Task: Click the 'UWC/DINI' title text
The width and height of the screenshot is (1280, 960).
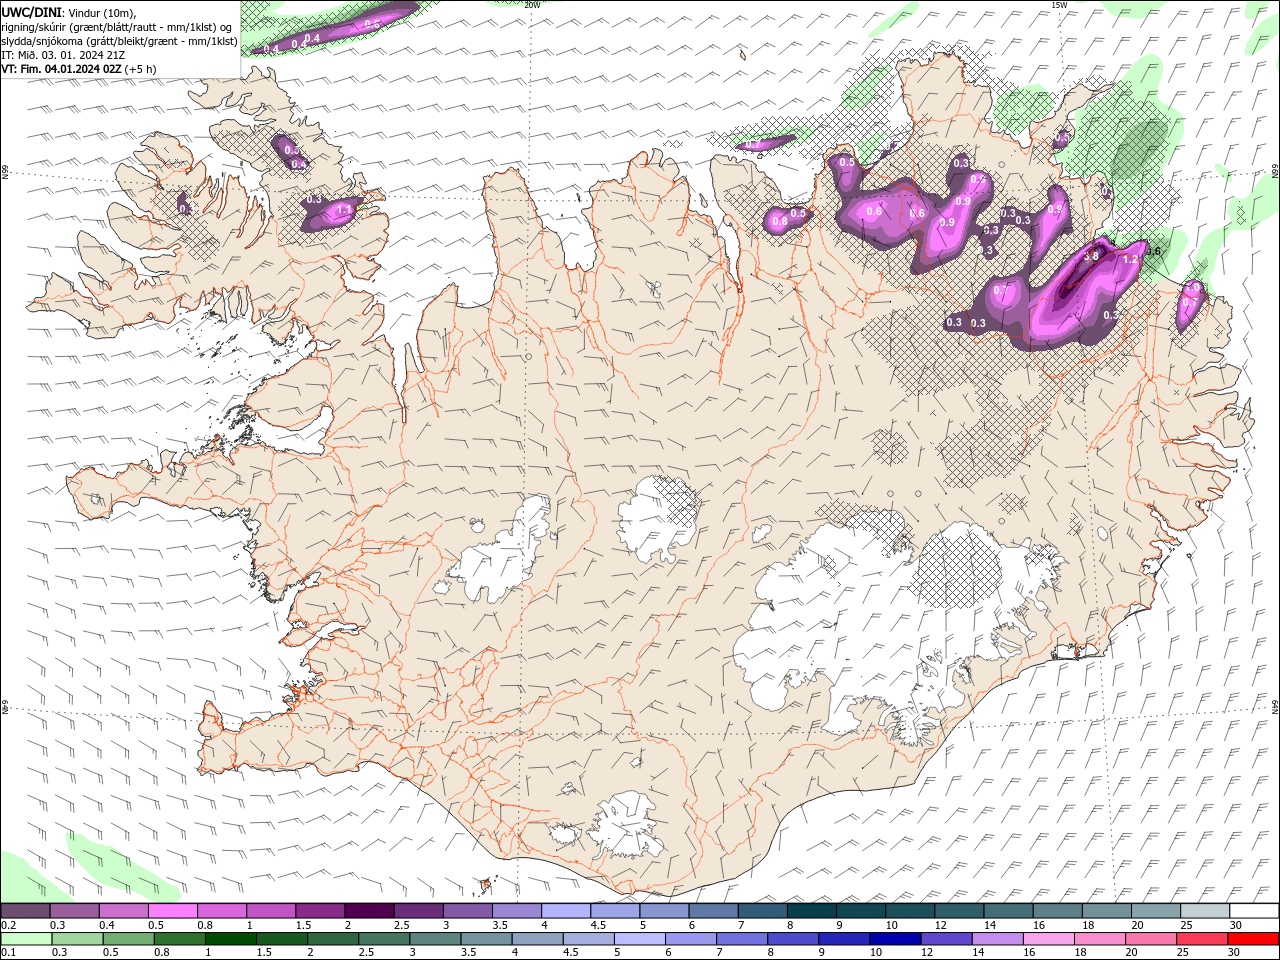Action: [32, 12]
